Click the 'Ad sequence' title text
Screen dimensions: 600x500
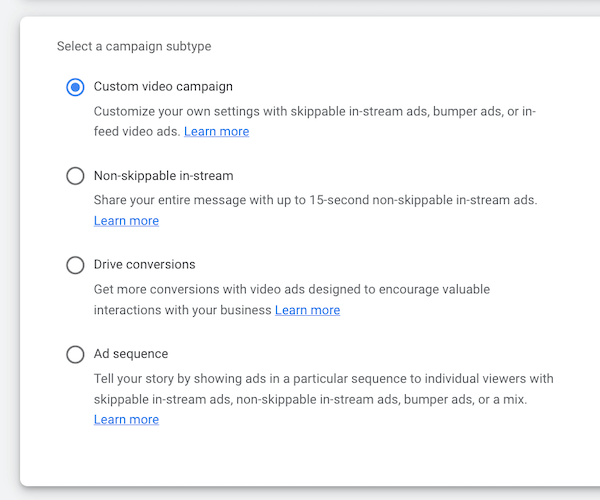click(131, 354)
